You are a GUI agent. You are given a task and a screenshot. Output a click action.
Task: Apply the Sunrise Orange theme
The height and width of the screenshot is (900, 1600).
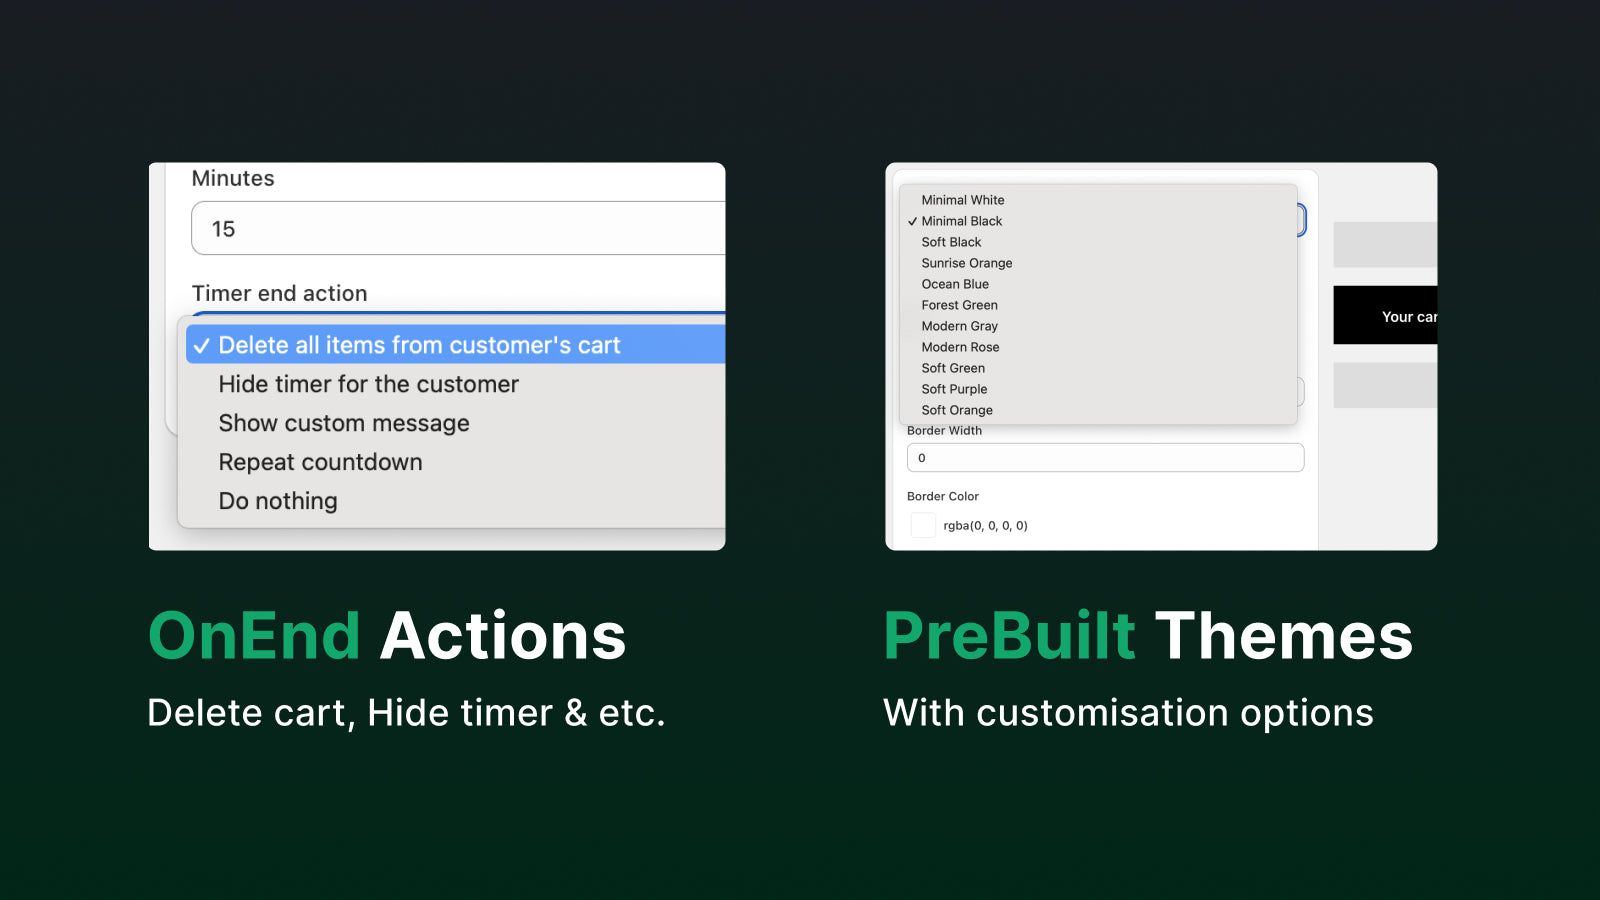(x=966, y=262)
